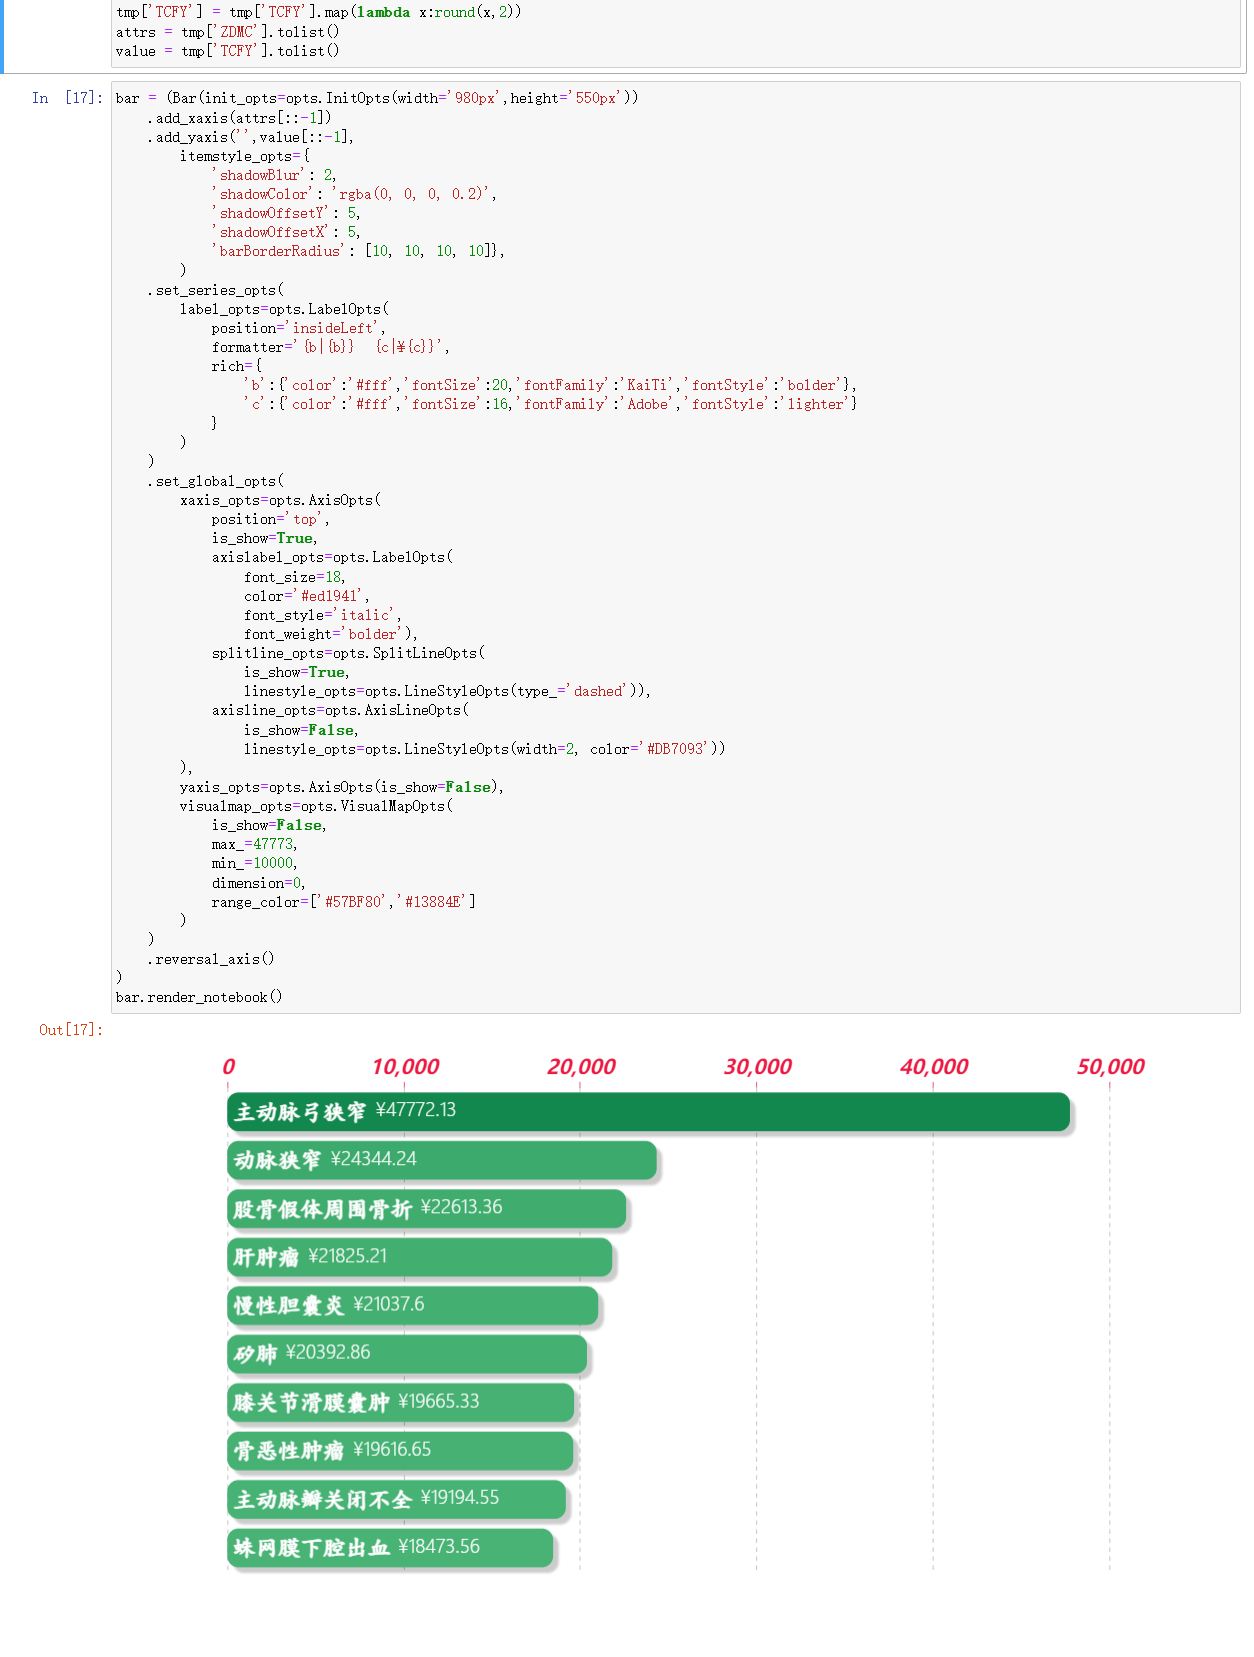Click the Out[17] output prompt
The height and width of the screenshot is (1657, 1254).
pyautogui.click(x=71, y=1030)
